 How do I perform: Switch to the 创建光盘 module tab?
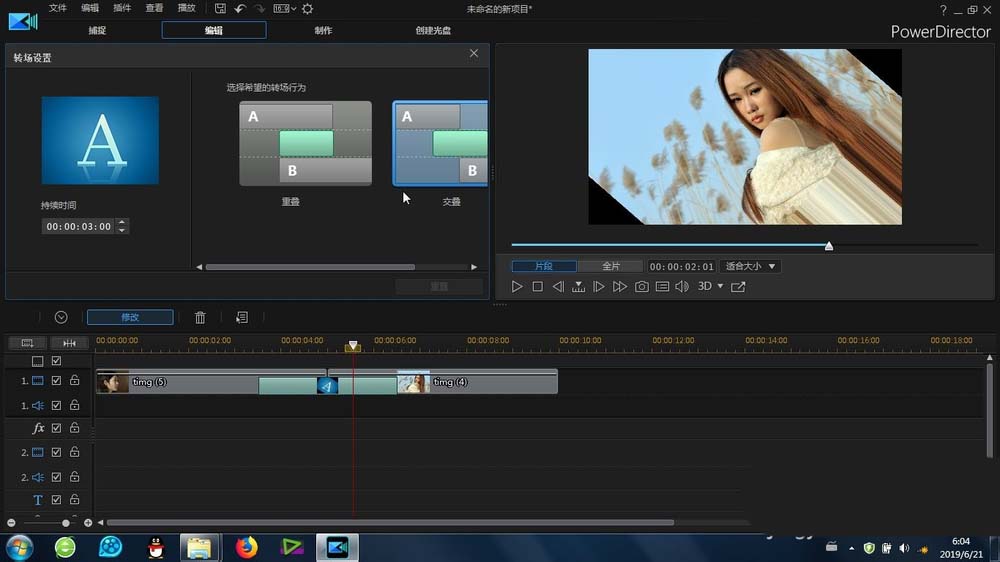[433, 30]
